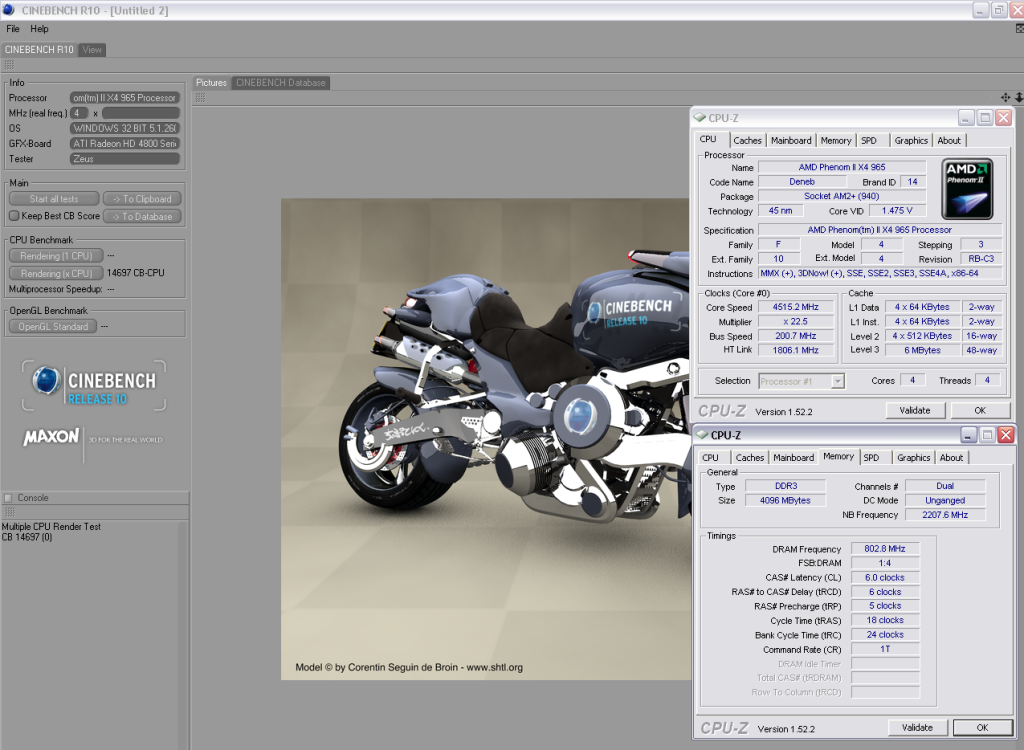Click the OpenGL Standard button
1024x750 pixels.
tap(53, 326)
